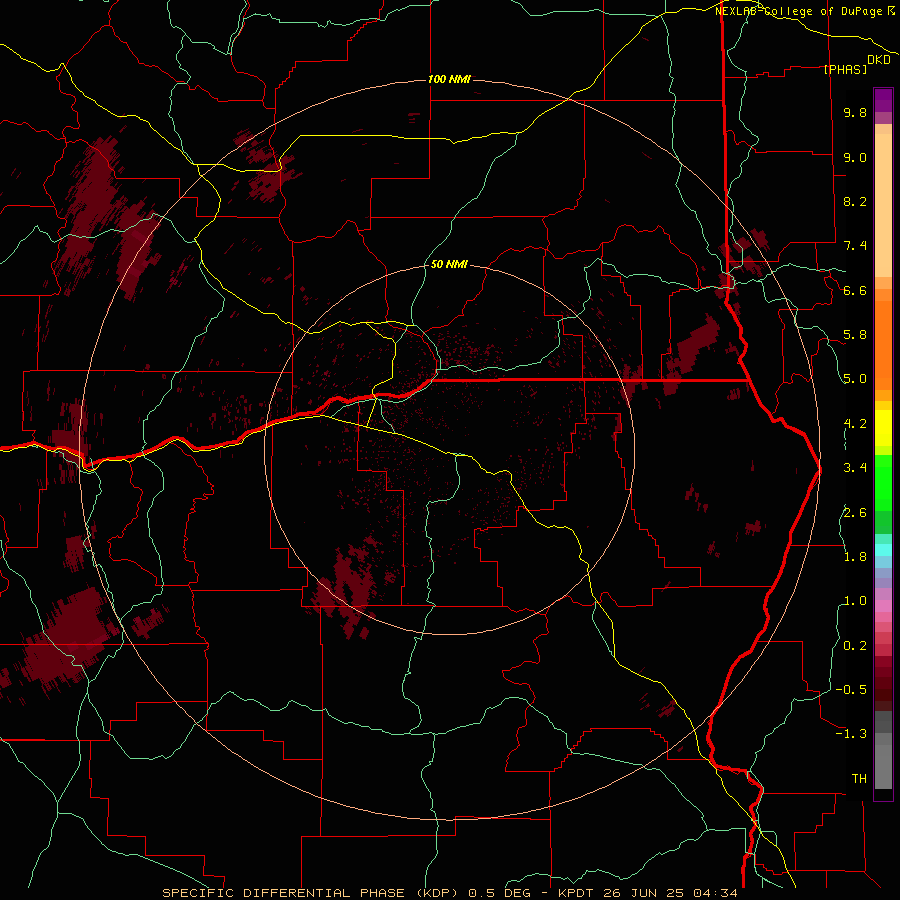The height and width of the screenshot is (900, 900).
Task: Click the 7.4 scale value
Action: pyautogui.click(x=855, y=246)
